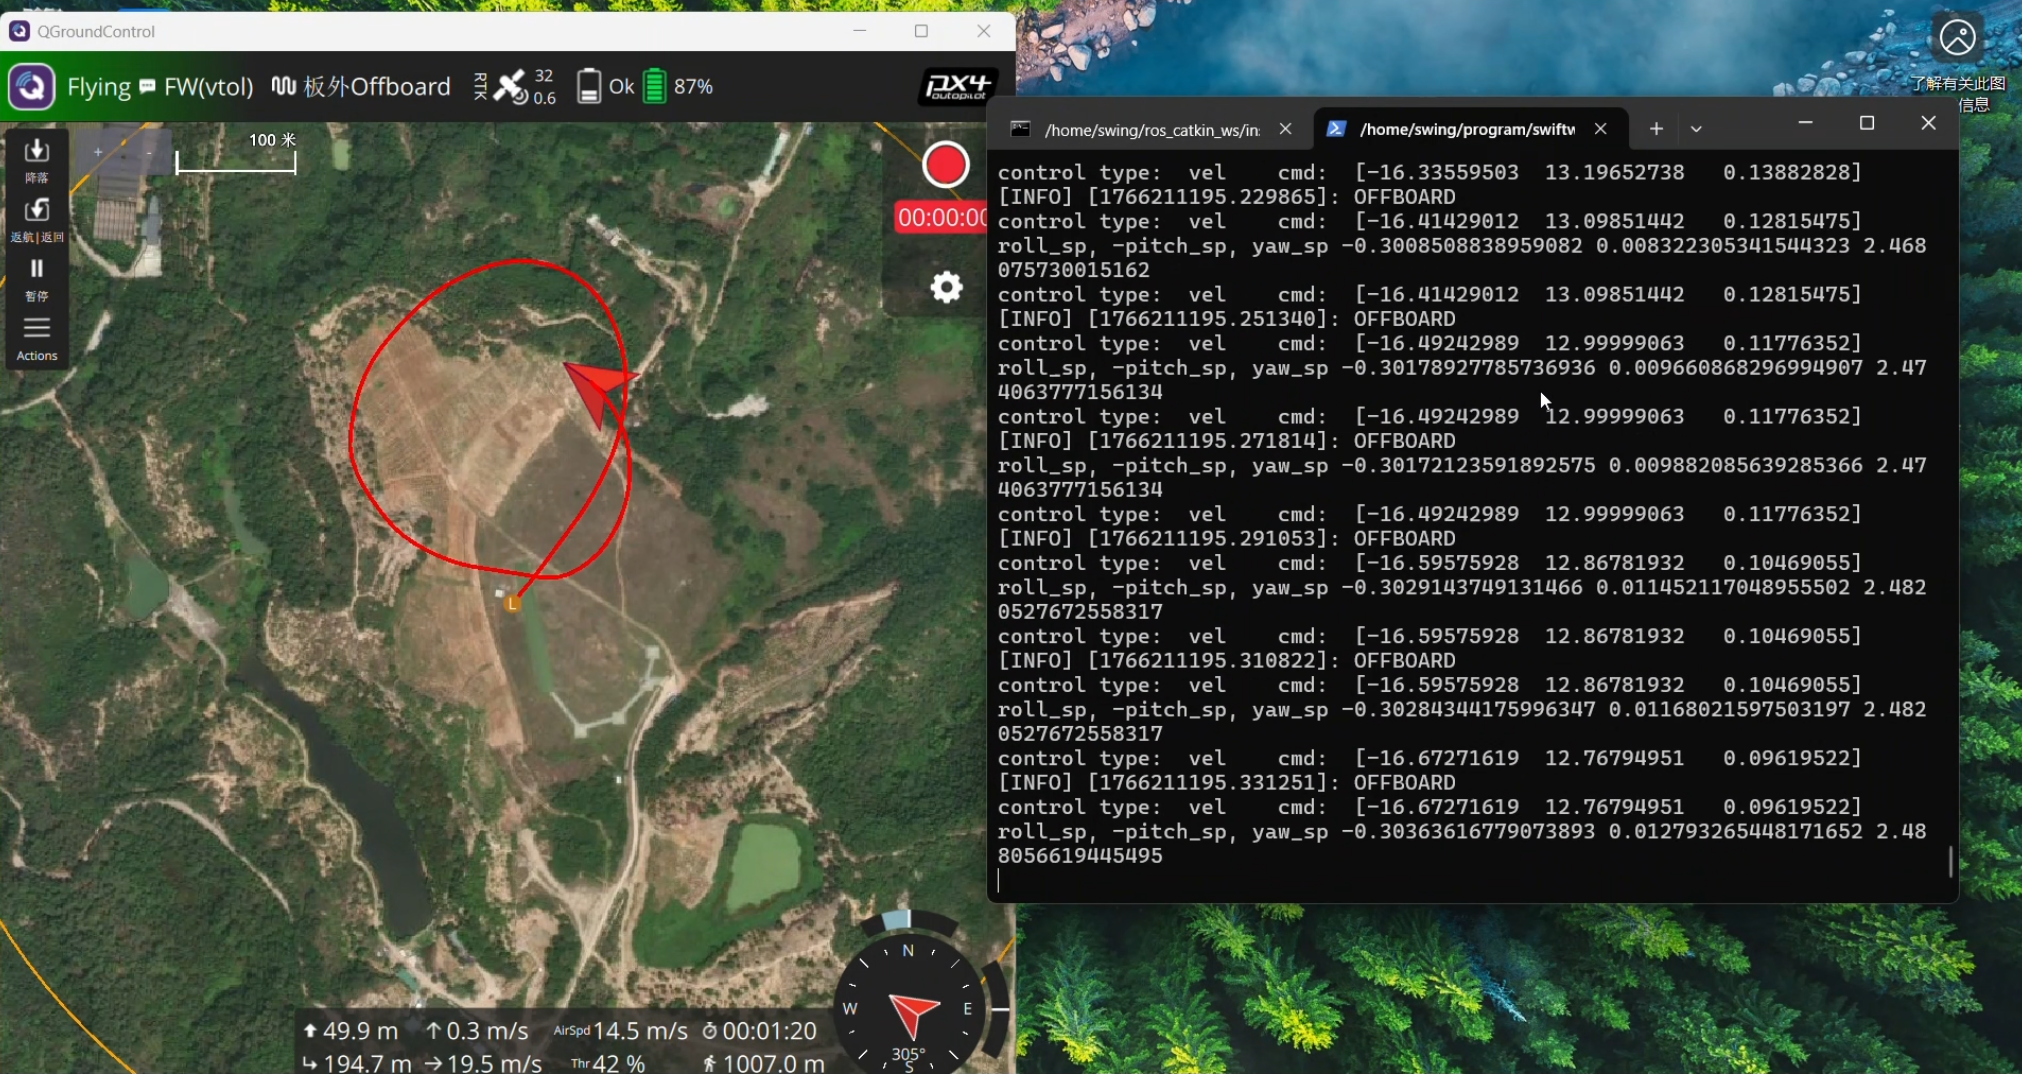
Task: Click the PowerShell icon on active terminal tab
Action: pos(1335,129)
